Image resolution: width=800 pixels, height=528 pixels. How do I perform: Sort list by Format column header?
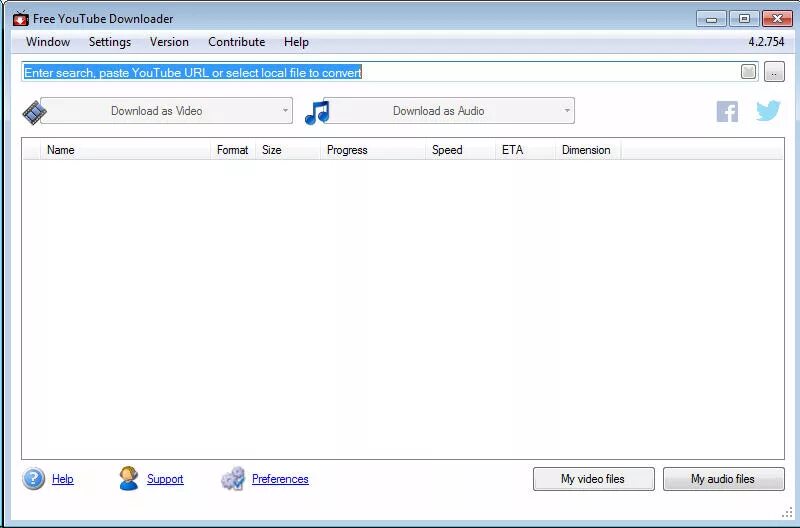click(x=233, y=150)
